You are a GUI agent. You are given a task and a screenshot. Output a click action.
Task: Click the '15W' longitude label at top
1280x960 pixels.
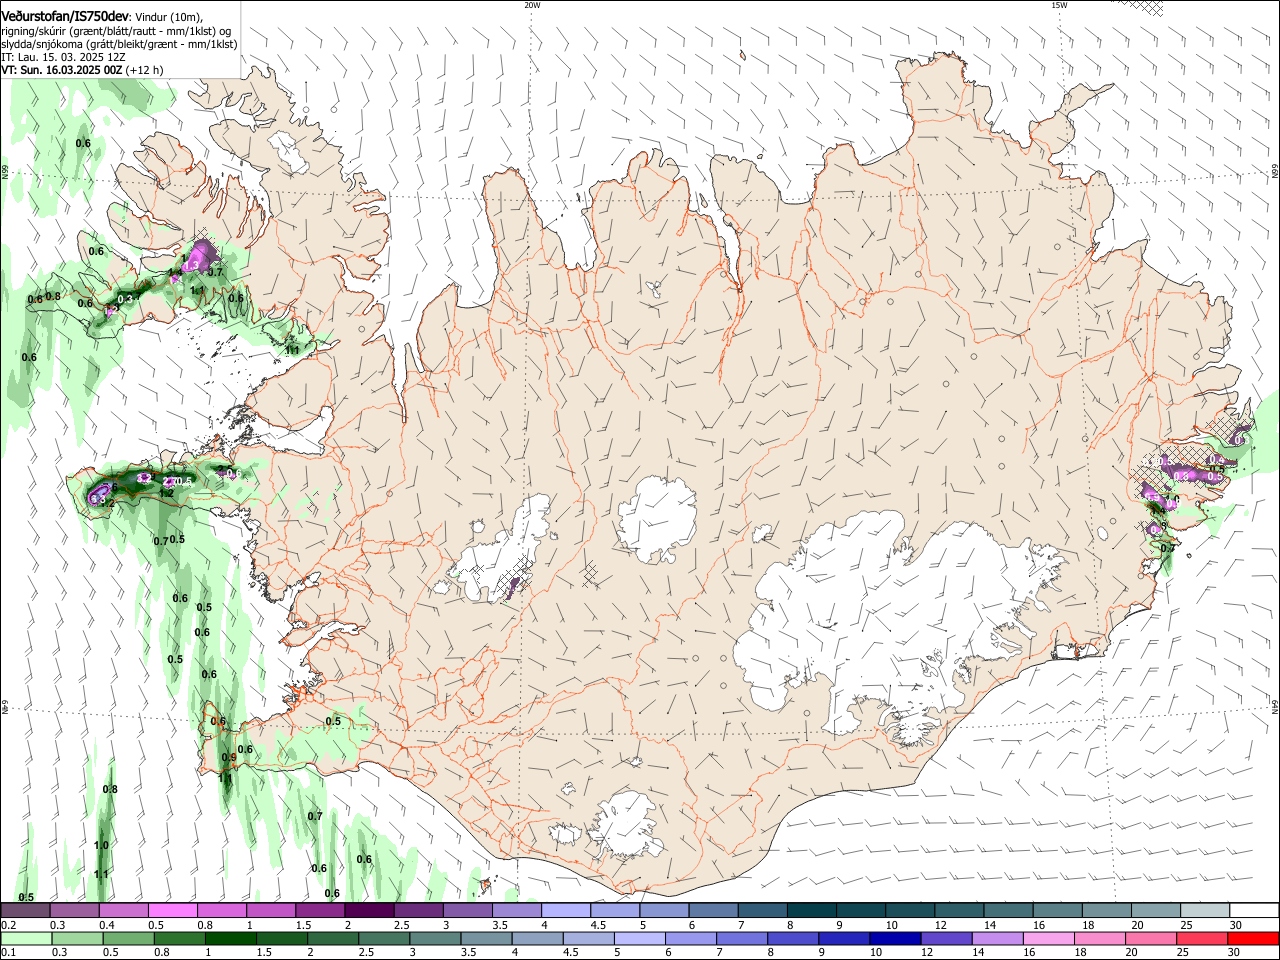(x=1059, y=5)
